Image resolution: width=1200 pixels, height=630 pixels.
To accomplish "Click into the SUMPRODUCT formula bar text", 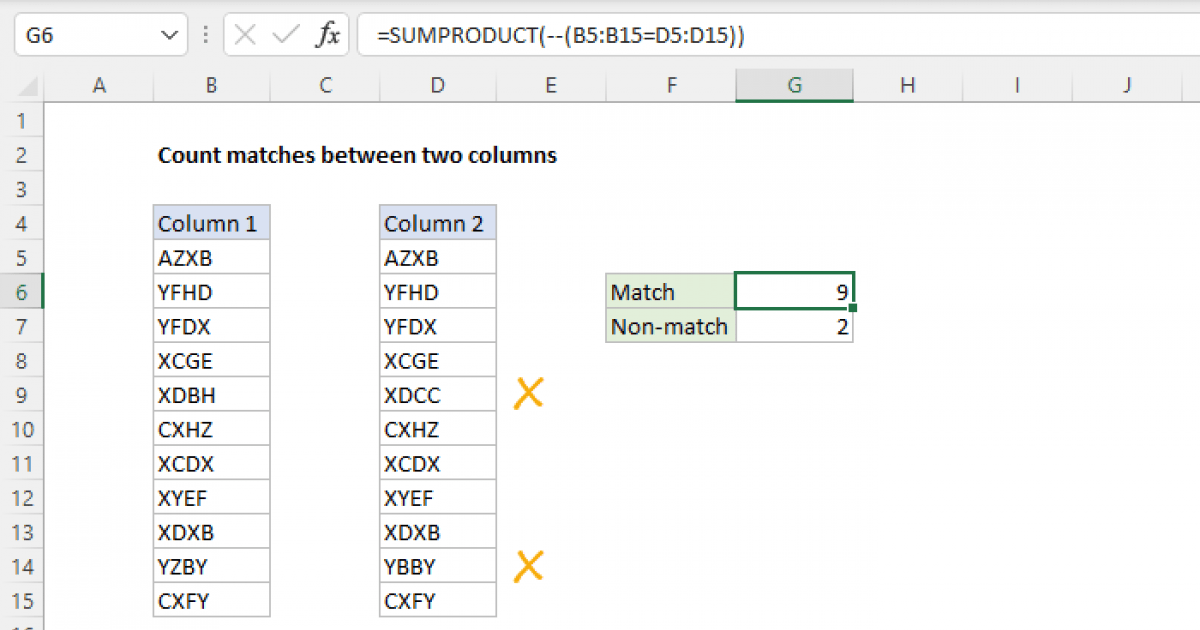I will [x=560, y=36].
